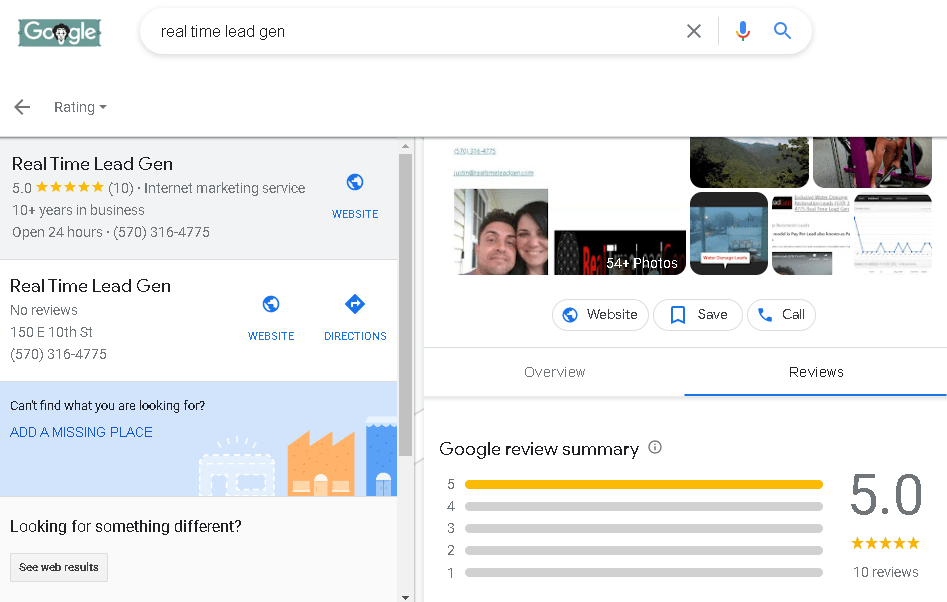Viewport: 947px width, 602px height.
Task: Click the results list scrollbar thumb
Action: click(x=405, y=305)
